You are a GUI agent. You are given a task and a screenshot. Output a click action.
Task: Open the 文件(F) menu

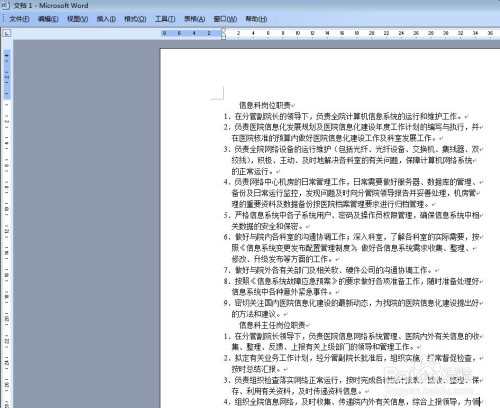(19, 19)
